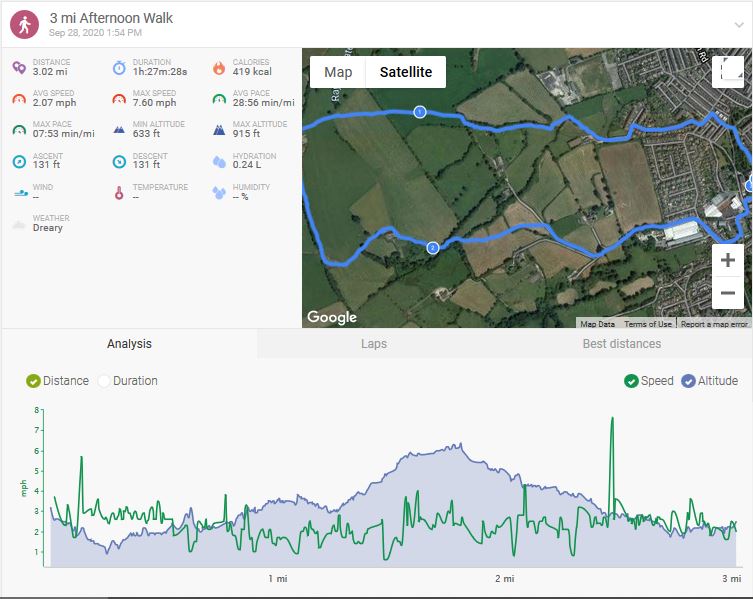The width and height of the screenshot is (753, 599).
Task: Click the distance stat icon
Action: click(x=19, y=68)
